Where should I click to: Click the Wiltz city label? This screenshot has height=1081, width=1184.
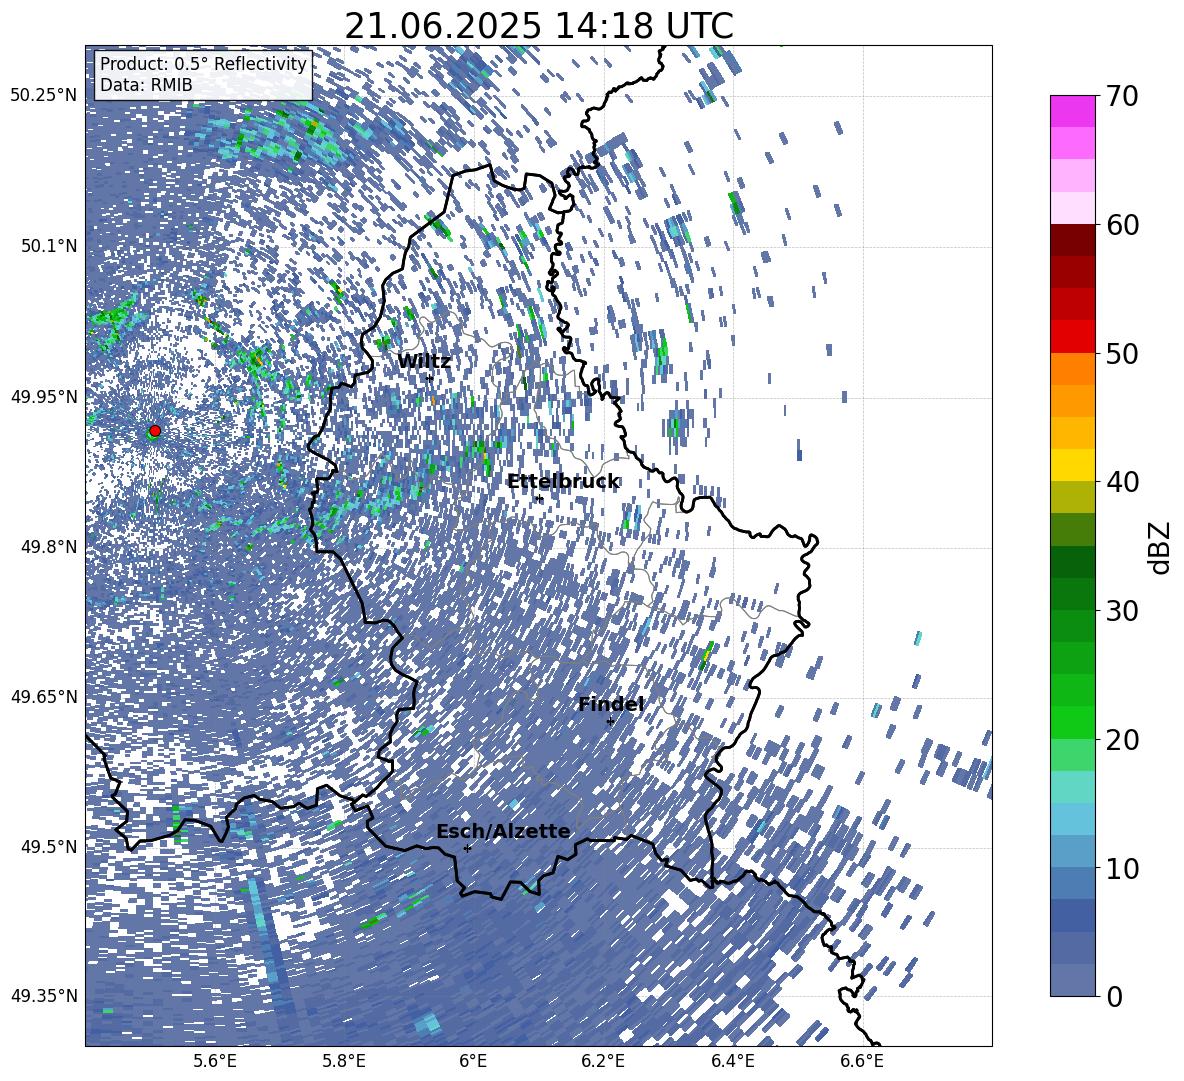pos(424,361)
